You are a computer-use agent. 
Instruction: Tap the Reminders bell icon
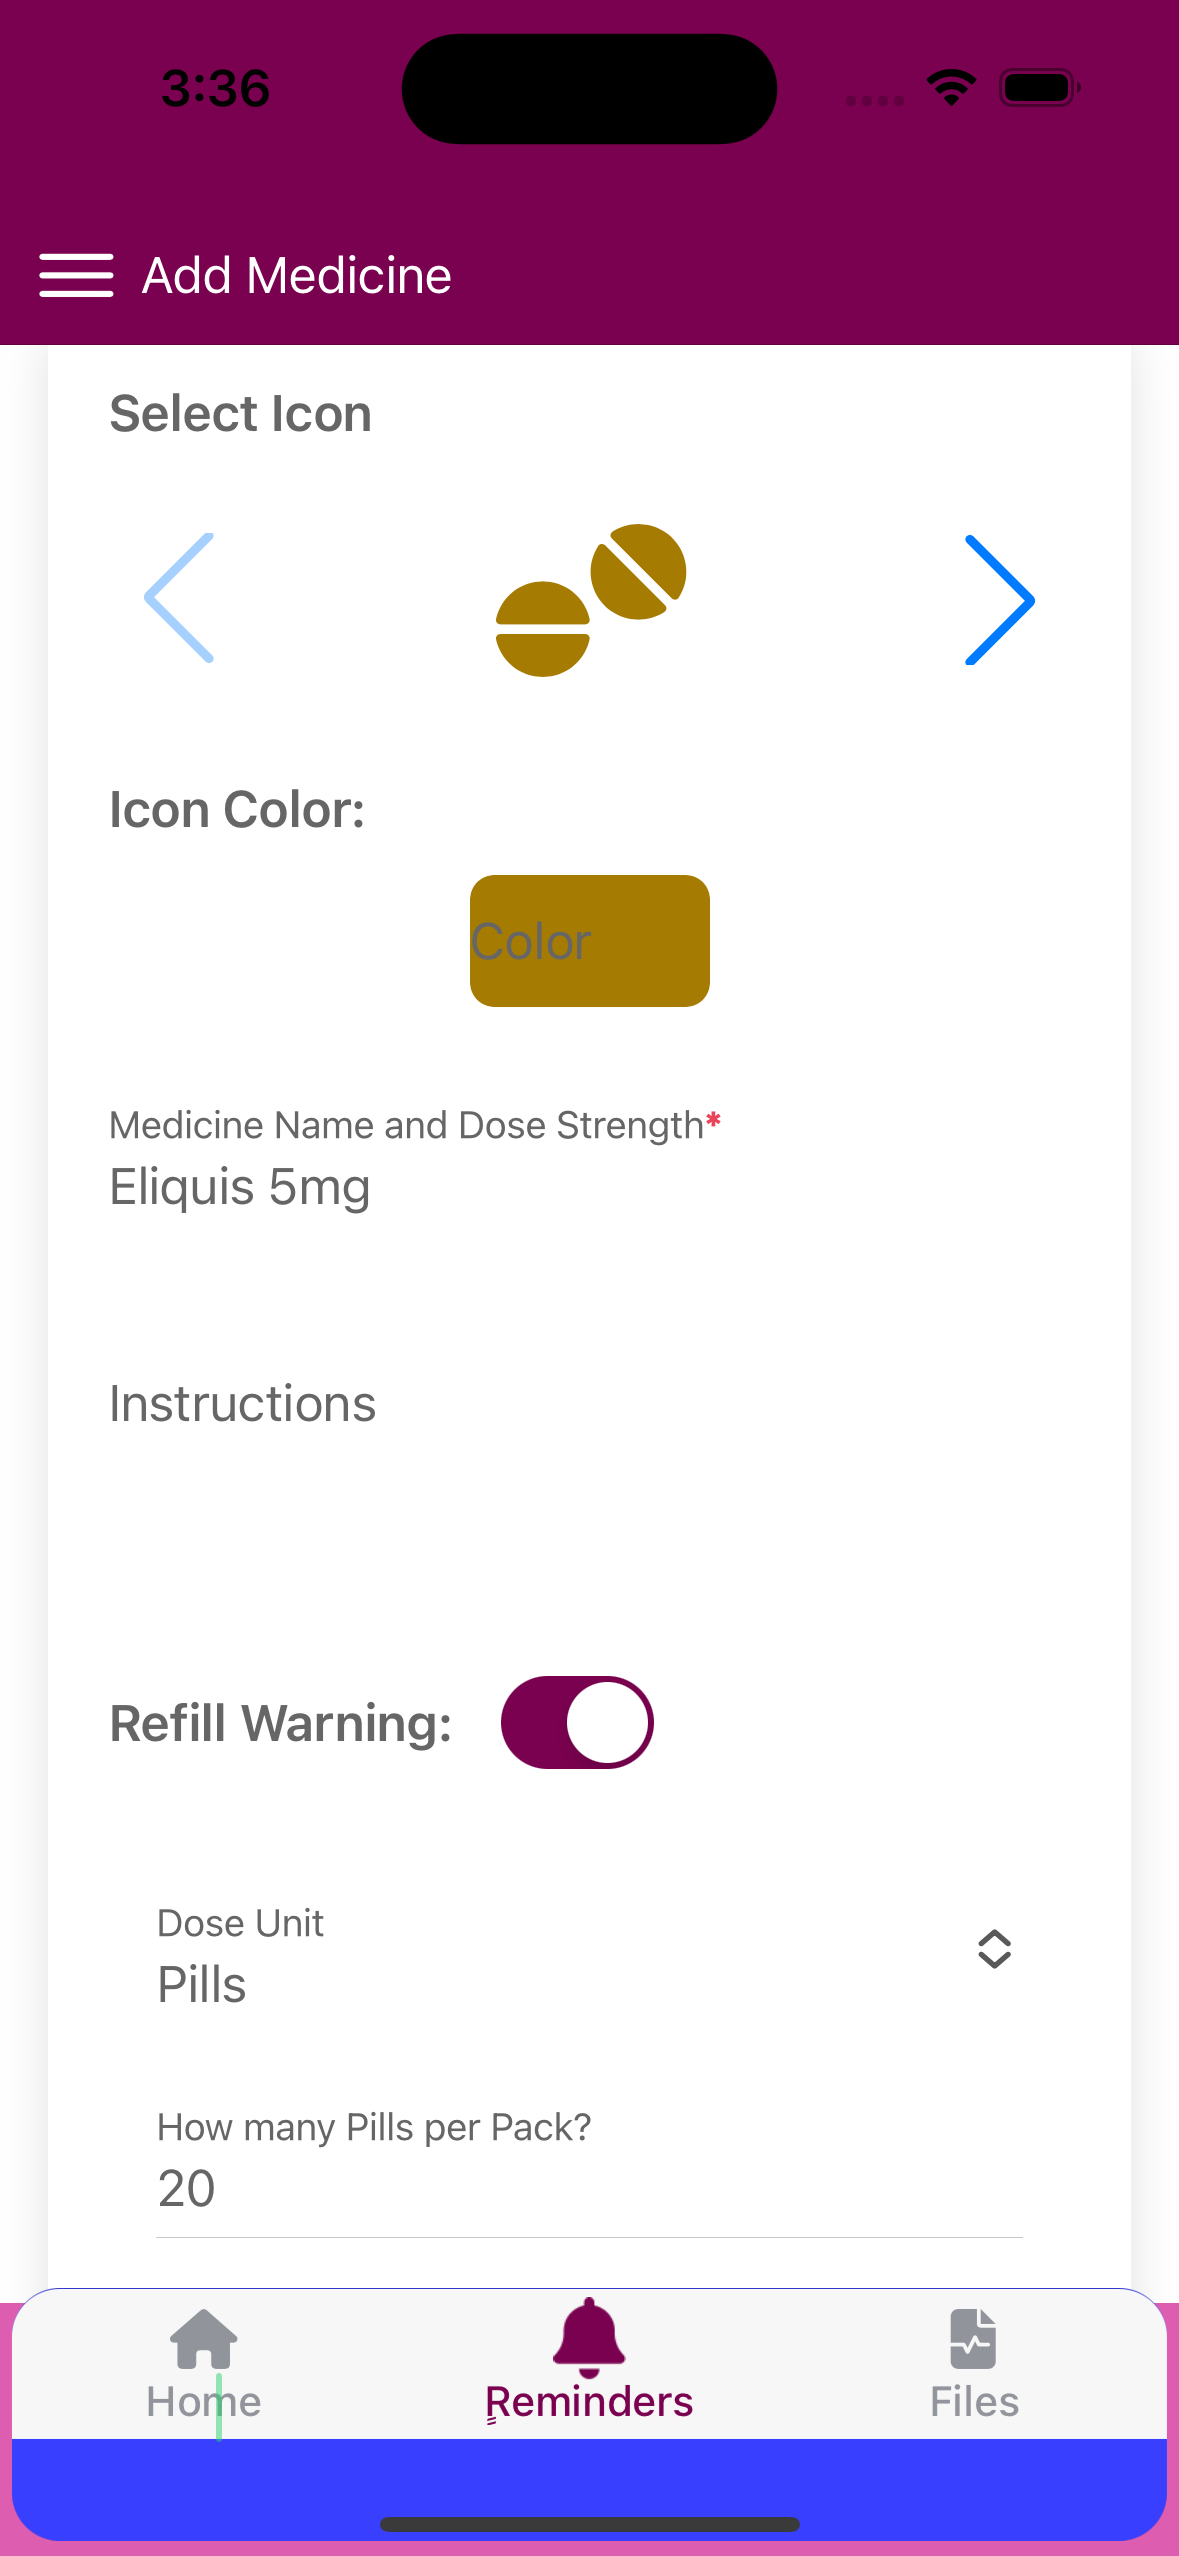tap(589, 2338)
